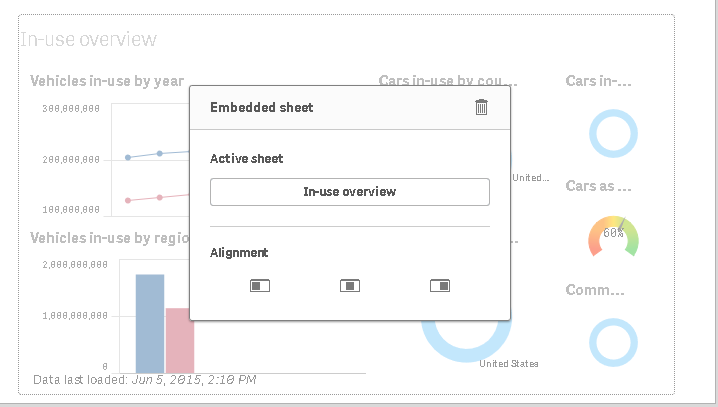
Task: Delete the embedded sheet with trash icon
Action: (481, 107)
